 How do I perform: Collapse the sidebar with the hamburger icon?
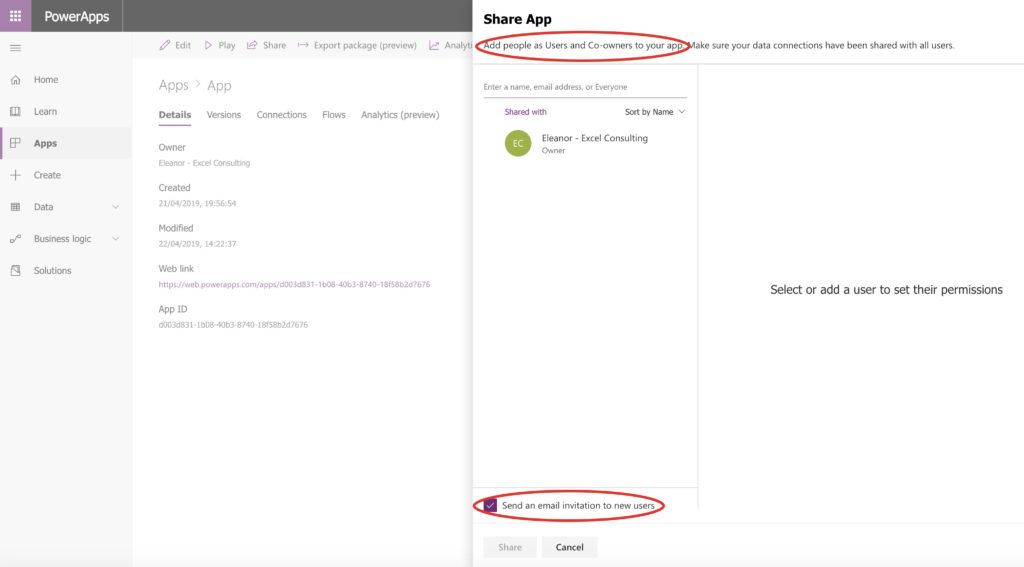(16, 48)
